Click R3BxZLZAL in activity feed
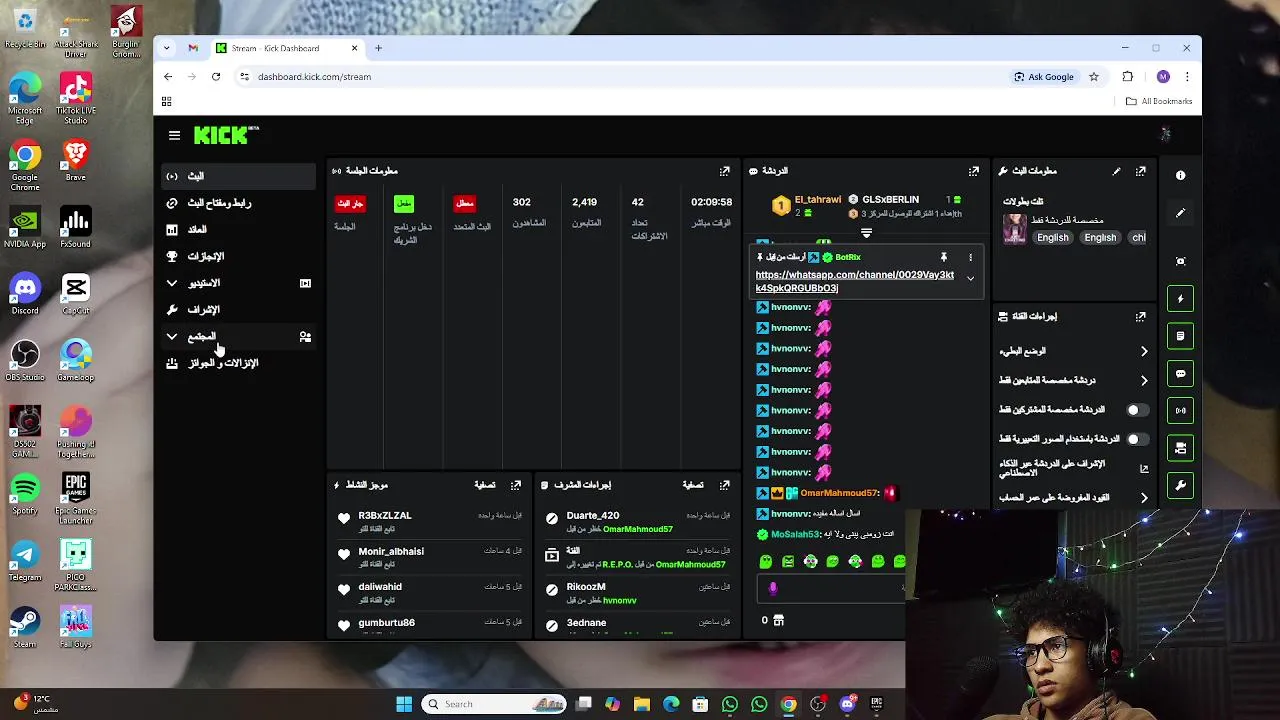This screenshot has width=1280, height=720. pyautogui.click(x=385, y=516)
